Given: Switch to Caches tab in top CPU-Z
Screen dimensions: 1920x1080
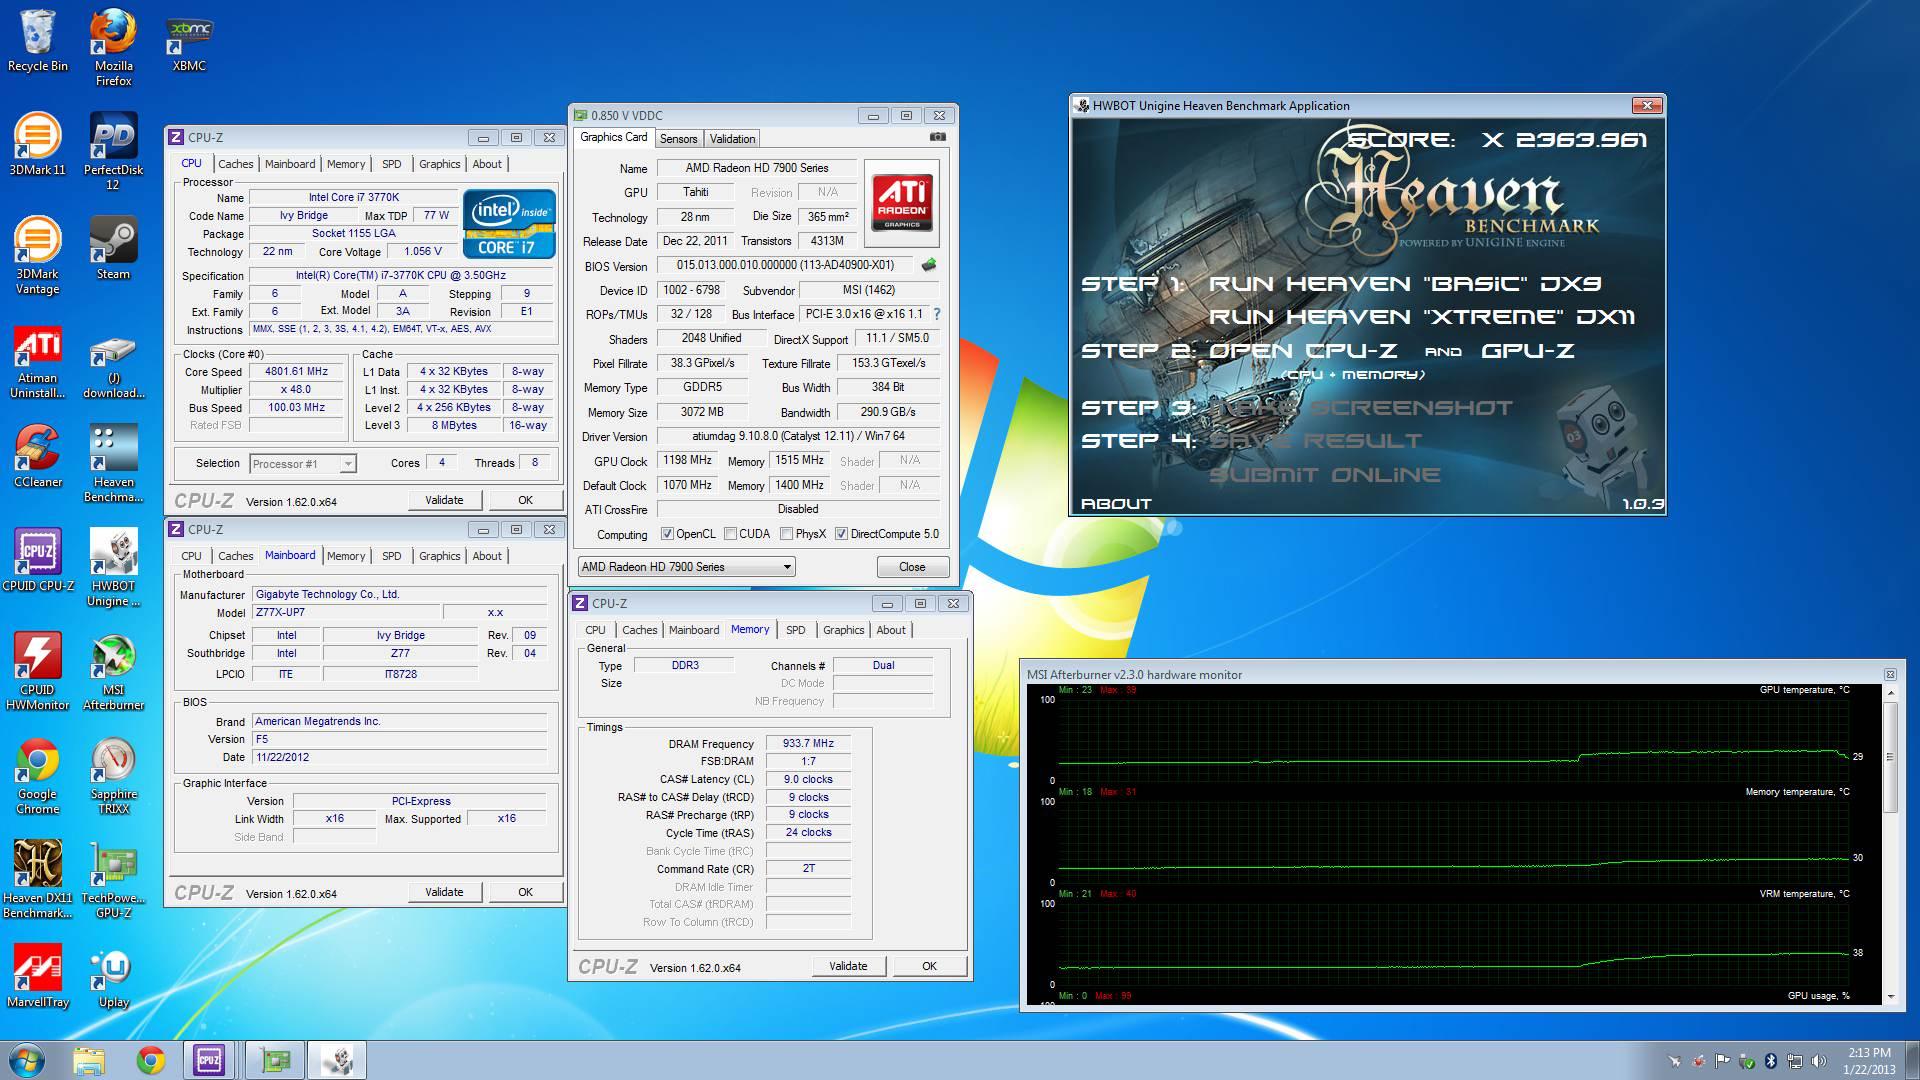Looking at the screenshot, I should [236, 164].
